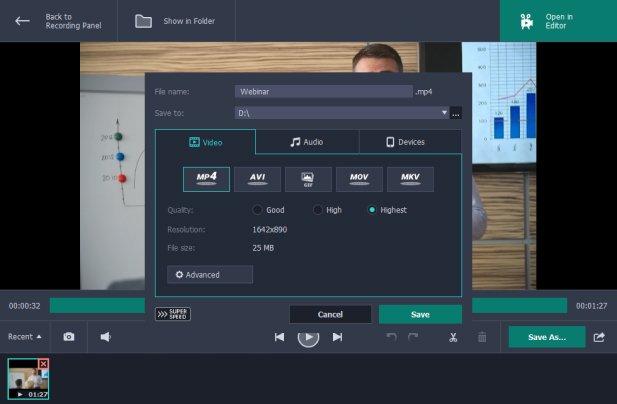Skip to next frame
This screenshot has width=617, height=404.
click(337, 337)
